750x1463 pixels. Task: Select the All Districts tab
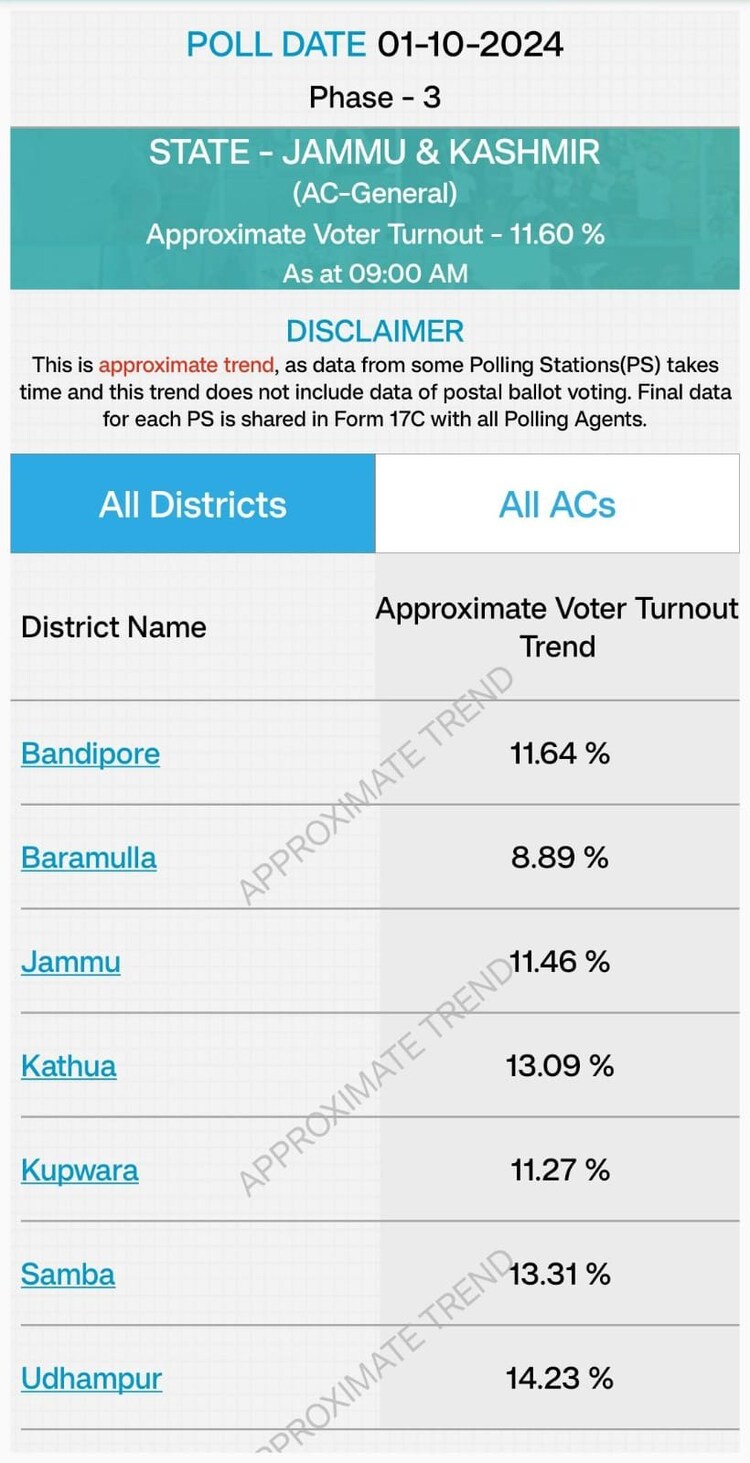(193, 505)
